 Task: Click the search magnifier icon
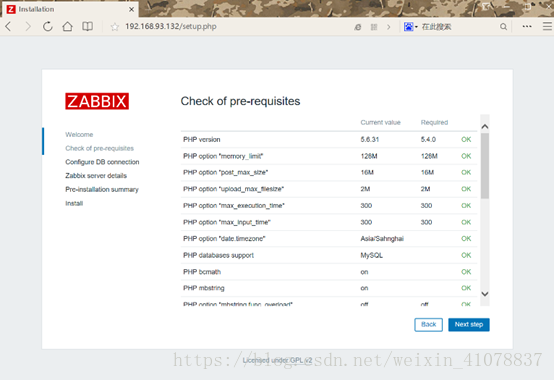click(x=503, y=27)
